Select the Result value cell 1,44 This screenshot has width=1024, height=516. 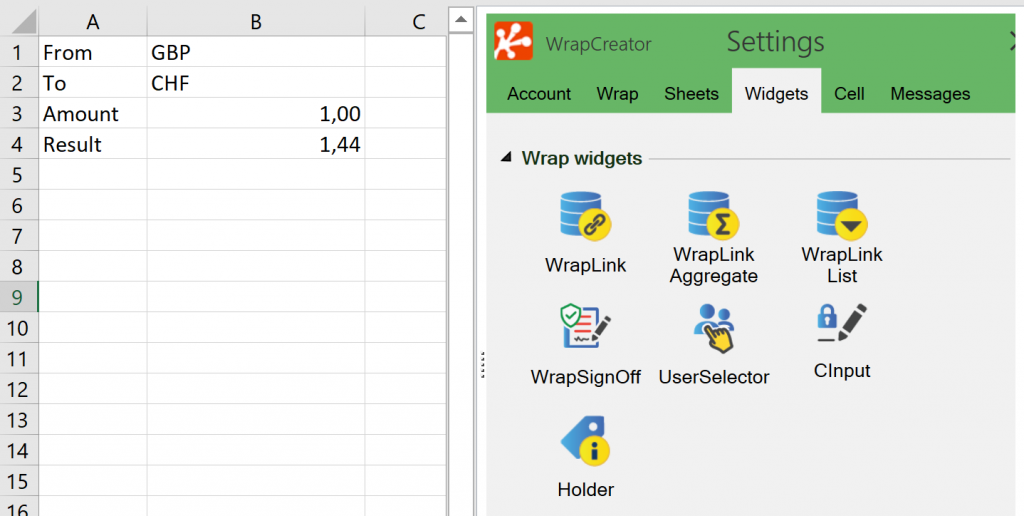point(256,144)
